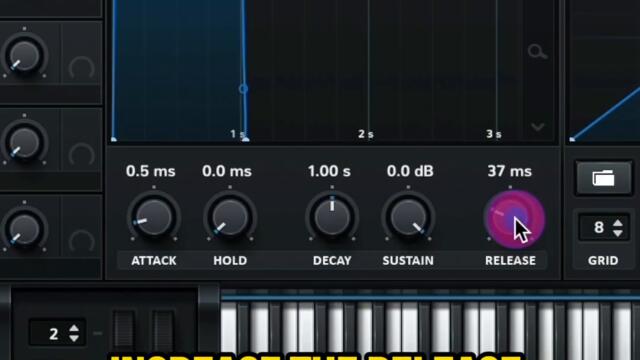Click the Decay knob
Image resolution: width=640 pixels, height=360 pixels.
tap(332, 218)
